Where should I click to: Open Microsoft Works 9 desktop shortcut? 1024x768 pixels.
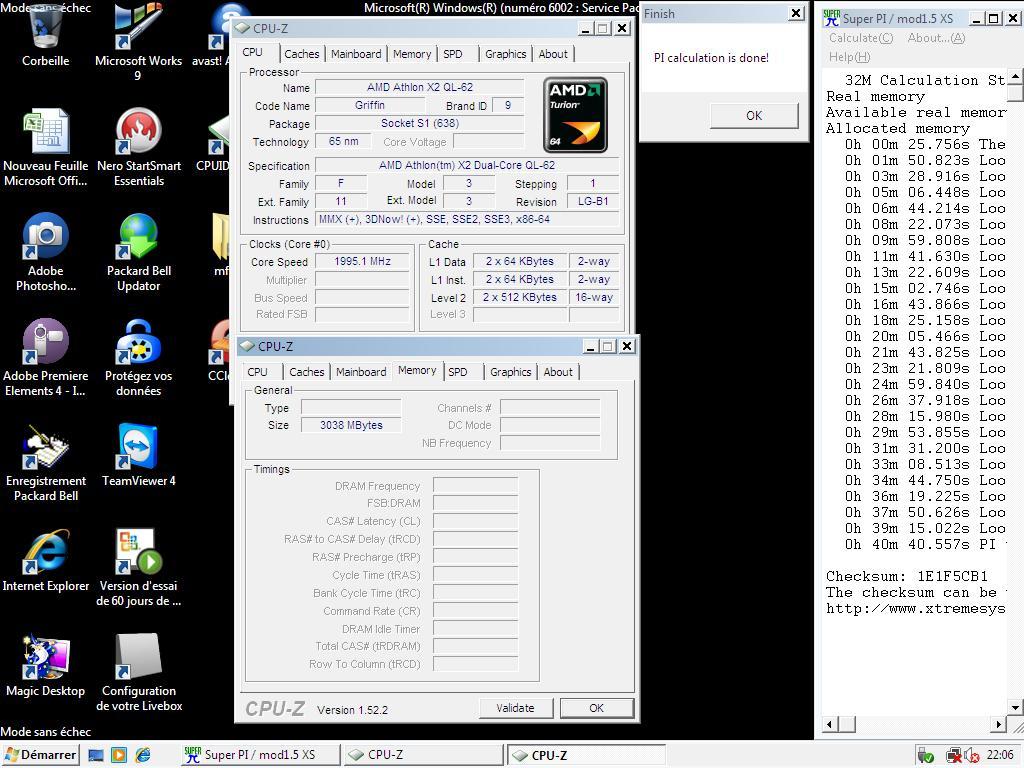(138, 40)
